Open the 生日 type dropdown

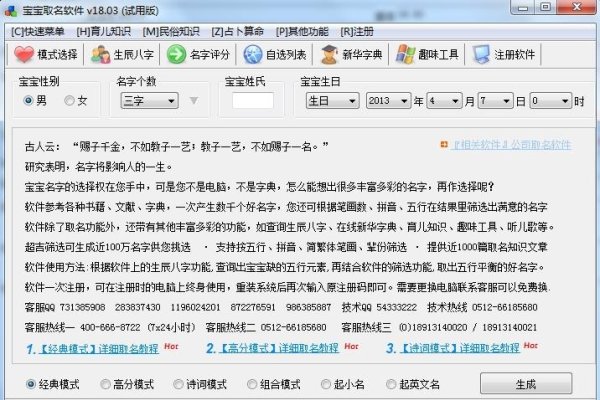[x=332, y=101]
